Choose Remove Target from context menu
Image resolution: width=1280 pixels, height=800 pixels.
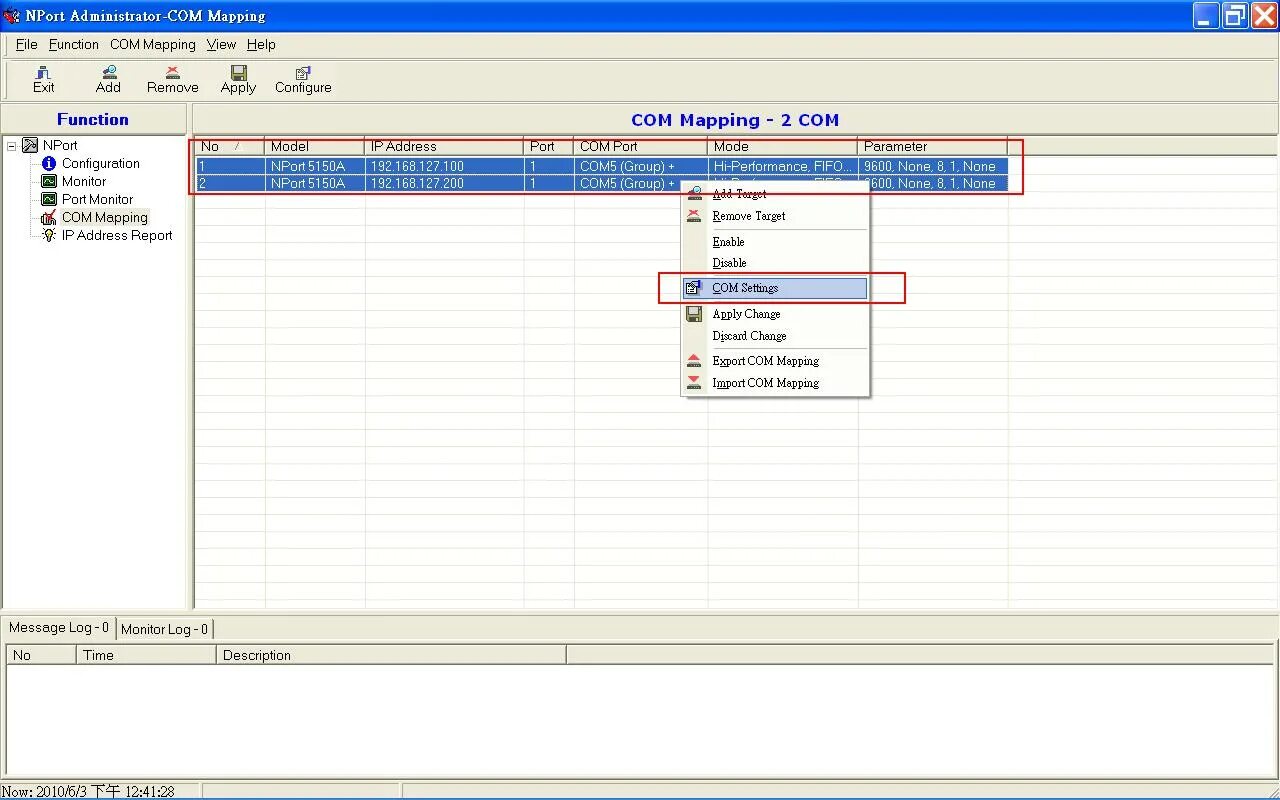tap(775, 216)
